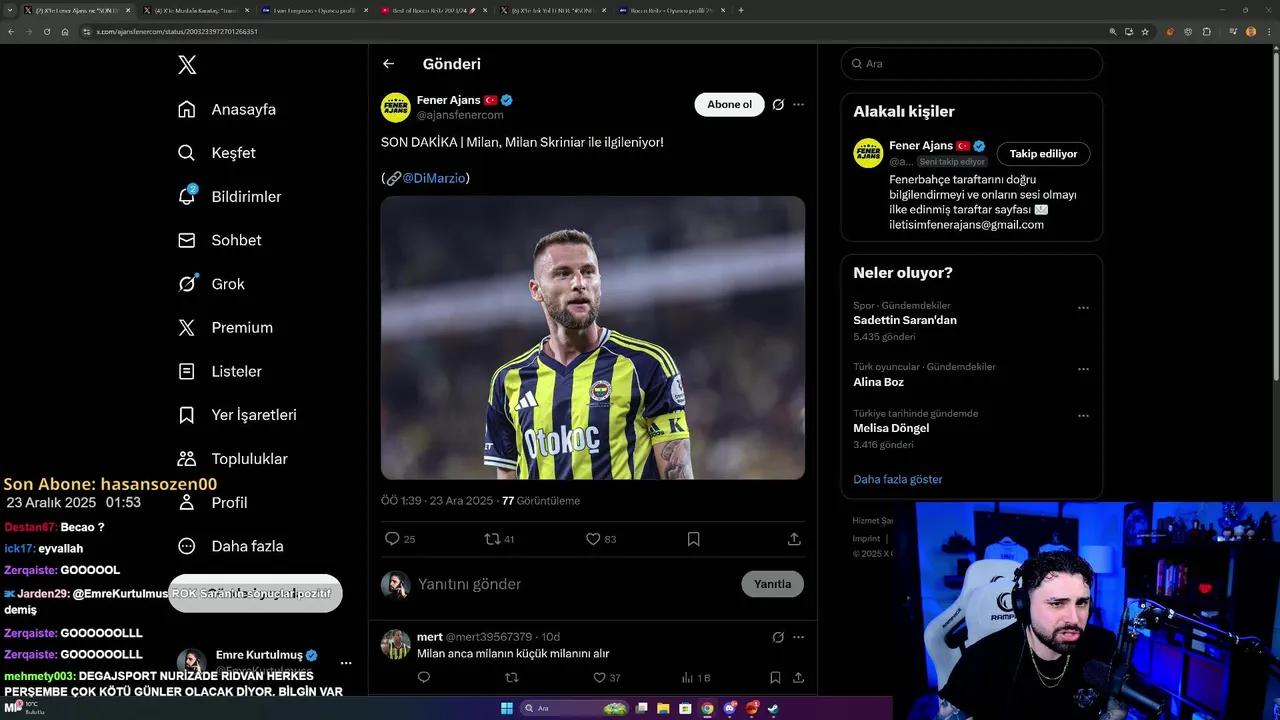Open Premium in the sidebar
1280x720 pixels.
[225, 327]
